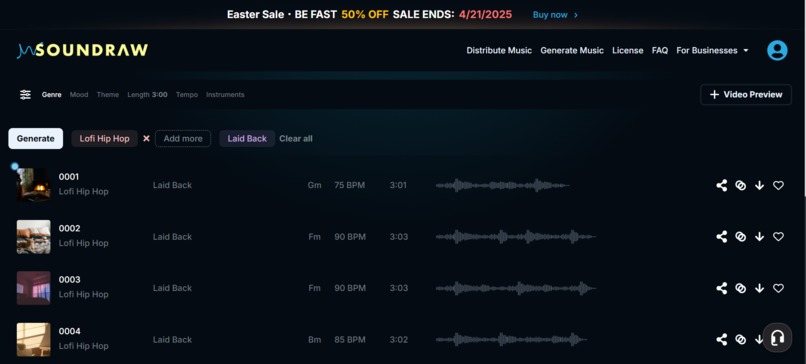The width and height of the screenshot is (806, 364).
Task: Play track 0001 via its thumbnail
Action: (x=33, y=185)
